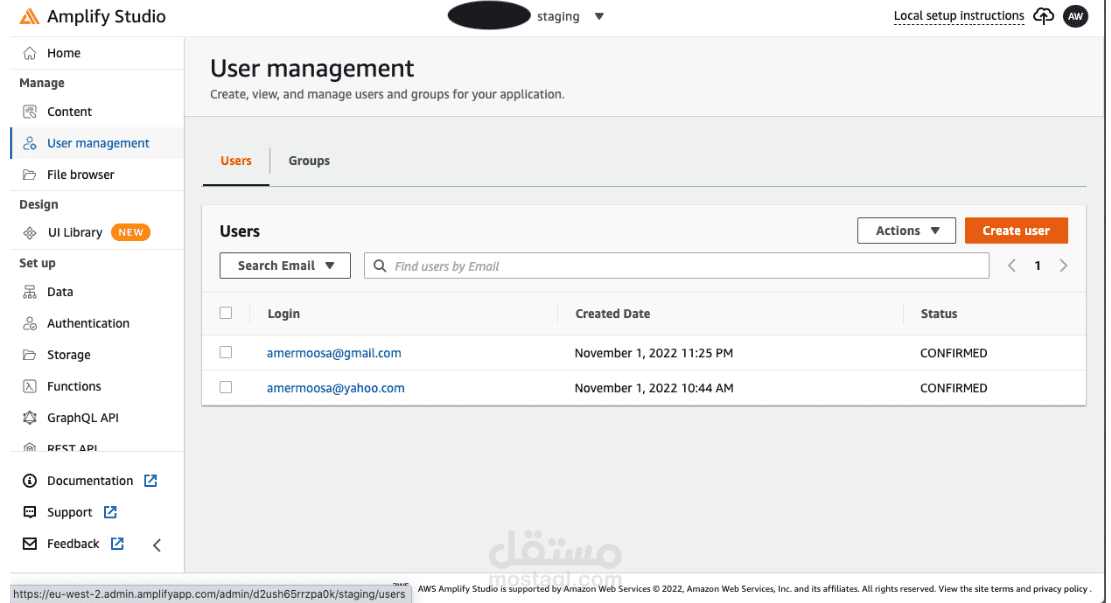The image size is (1111, 603).
Task: Click November 1, 2022 11:25 PM cell
Action: (x=654, y=353)
